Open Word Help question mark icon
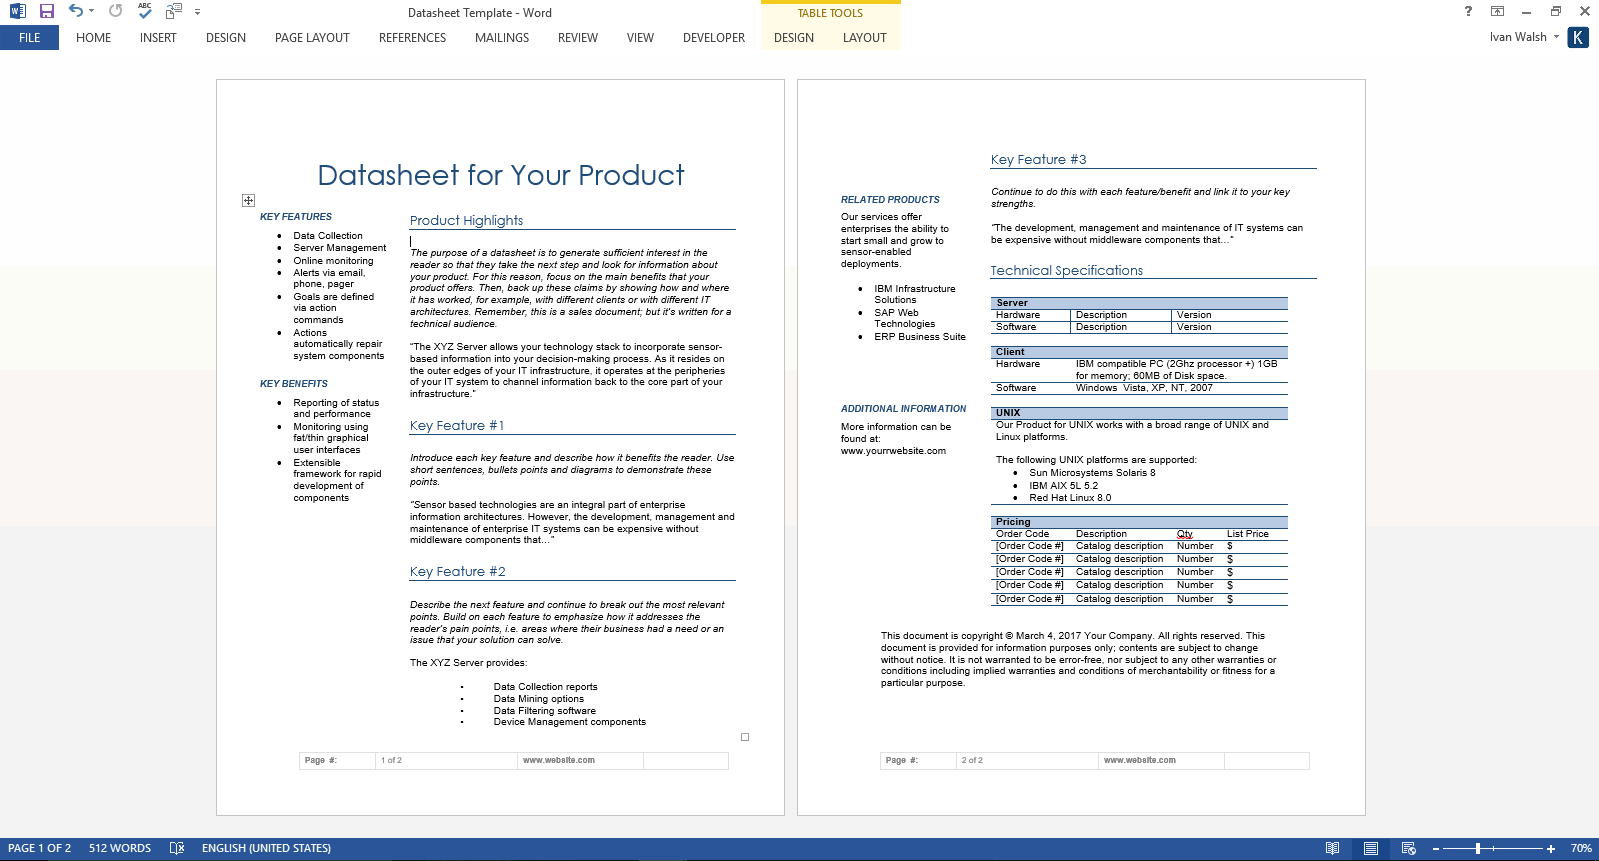 click(1468, 11)
